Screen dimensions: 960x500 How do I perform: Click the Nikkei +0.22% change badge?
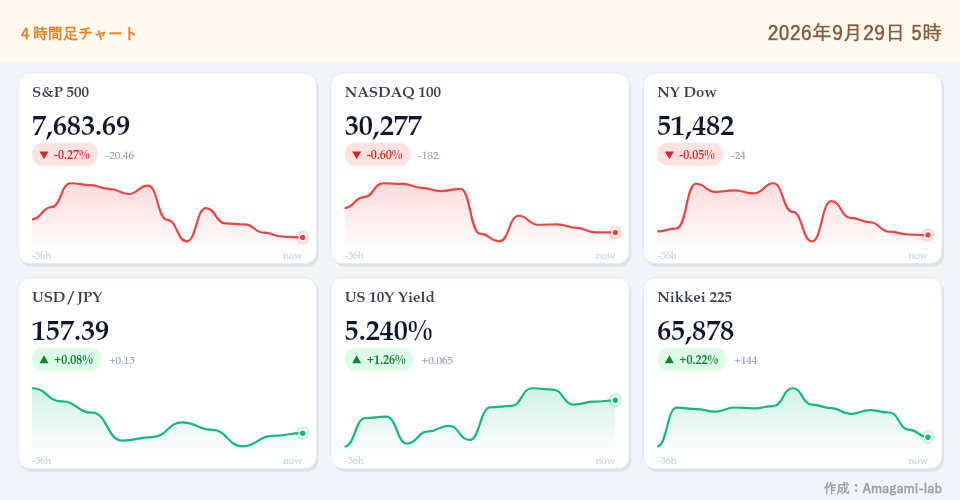pos(692,360)
